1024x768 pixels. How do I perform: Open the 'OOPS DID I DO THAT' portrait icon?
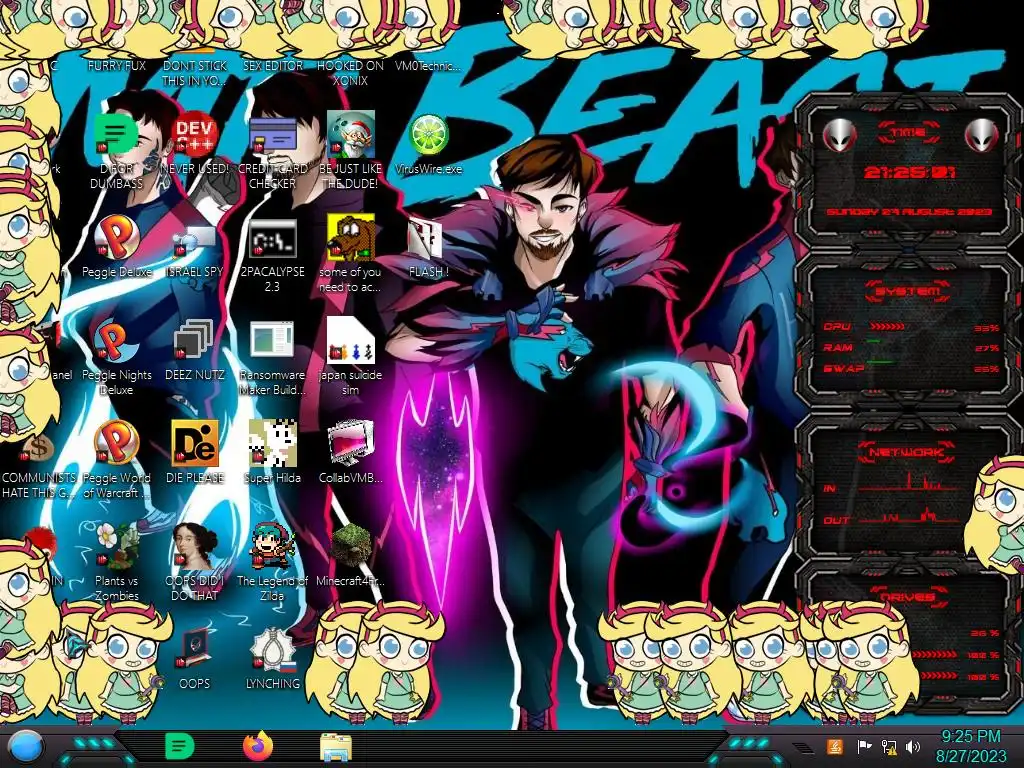coord(194,547)
